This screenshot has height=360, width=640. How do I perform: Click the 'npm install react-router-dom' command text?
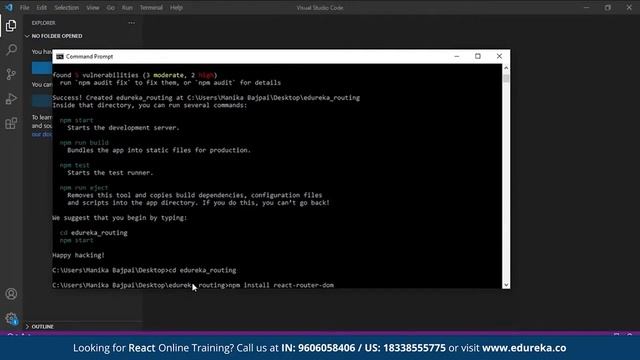coord(281,285)
